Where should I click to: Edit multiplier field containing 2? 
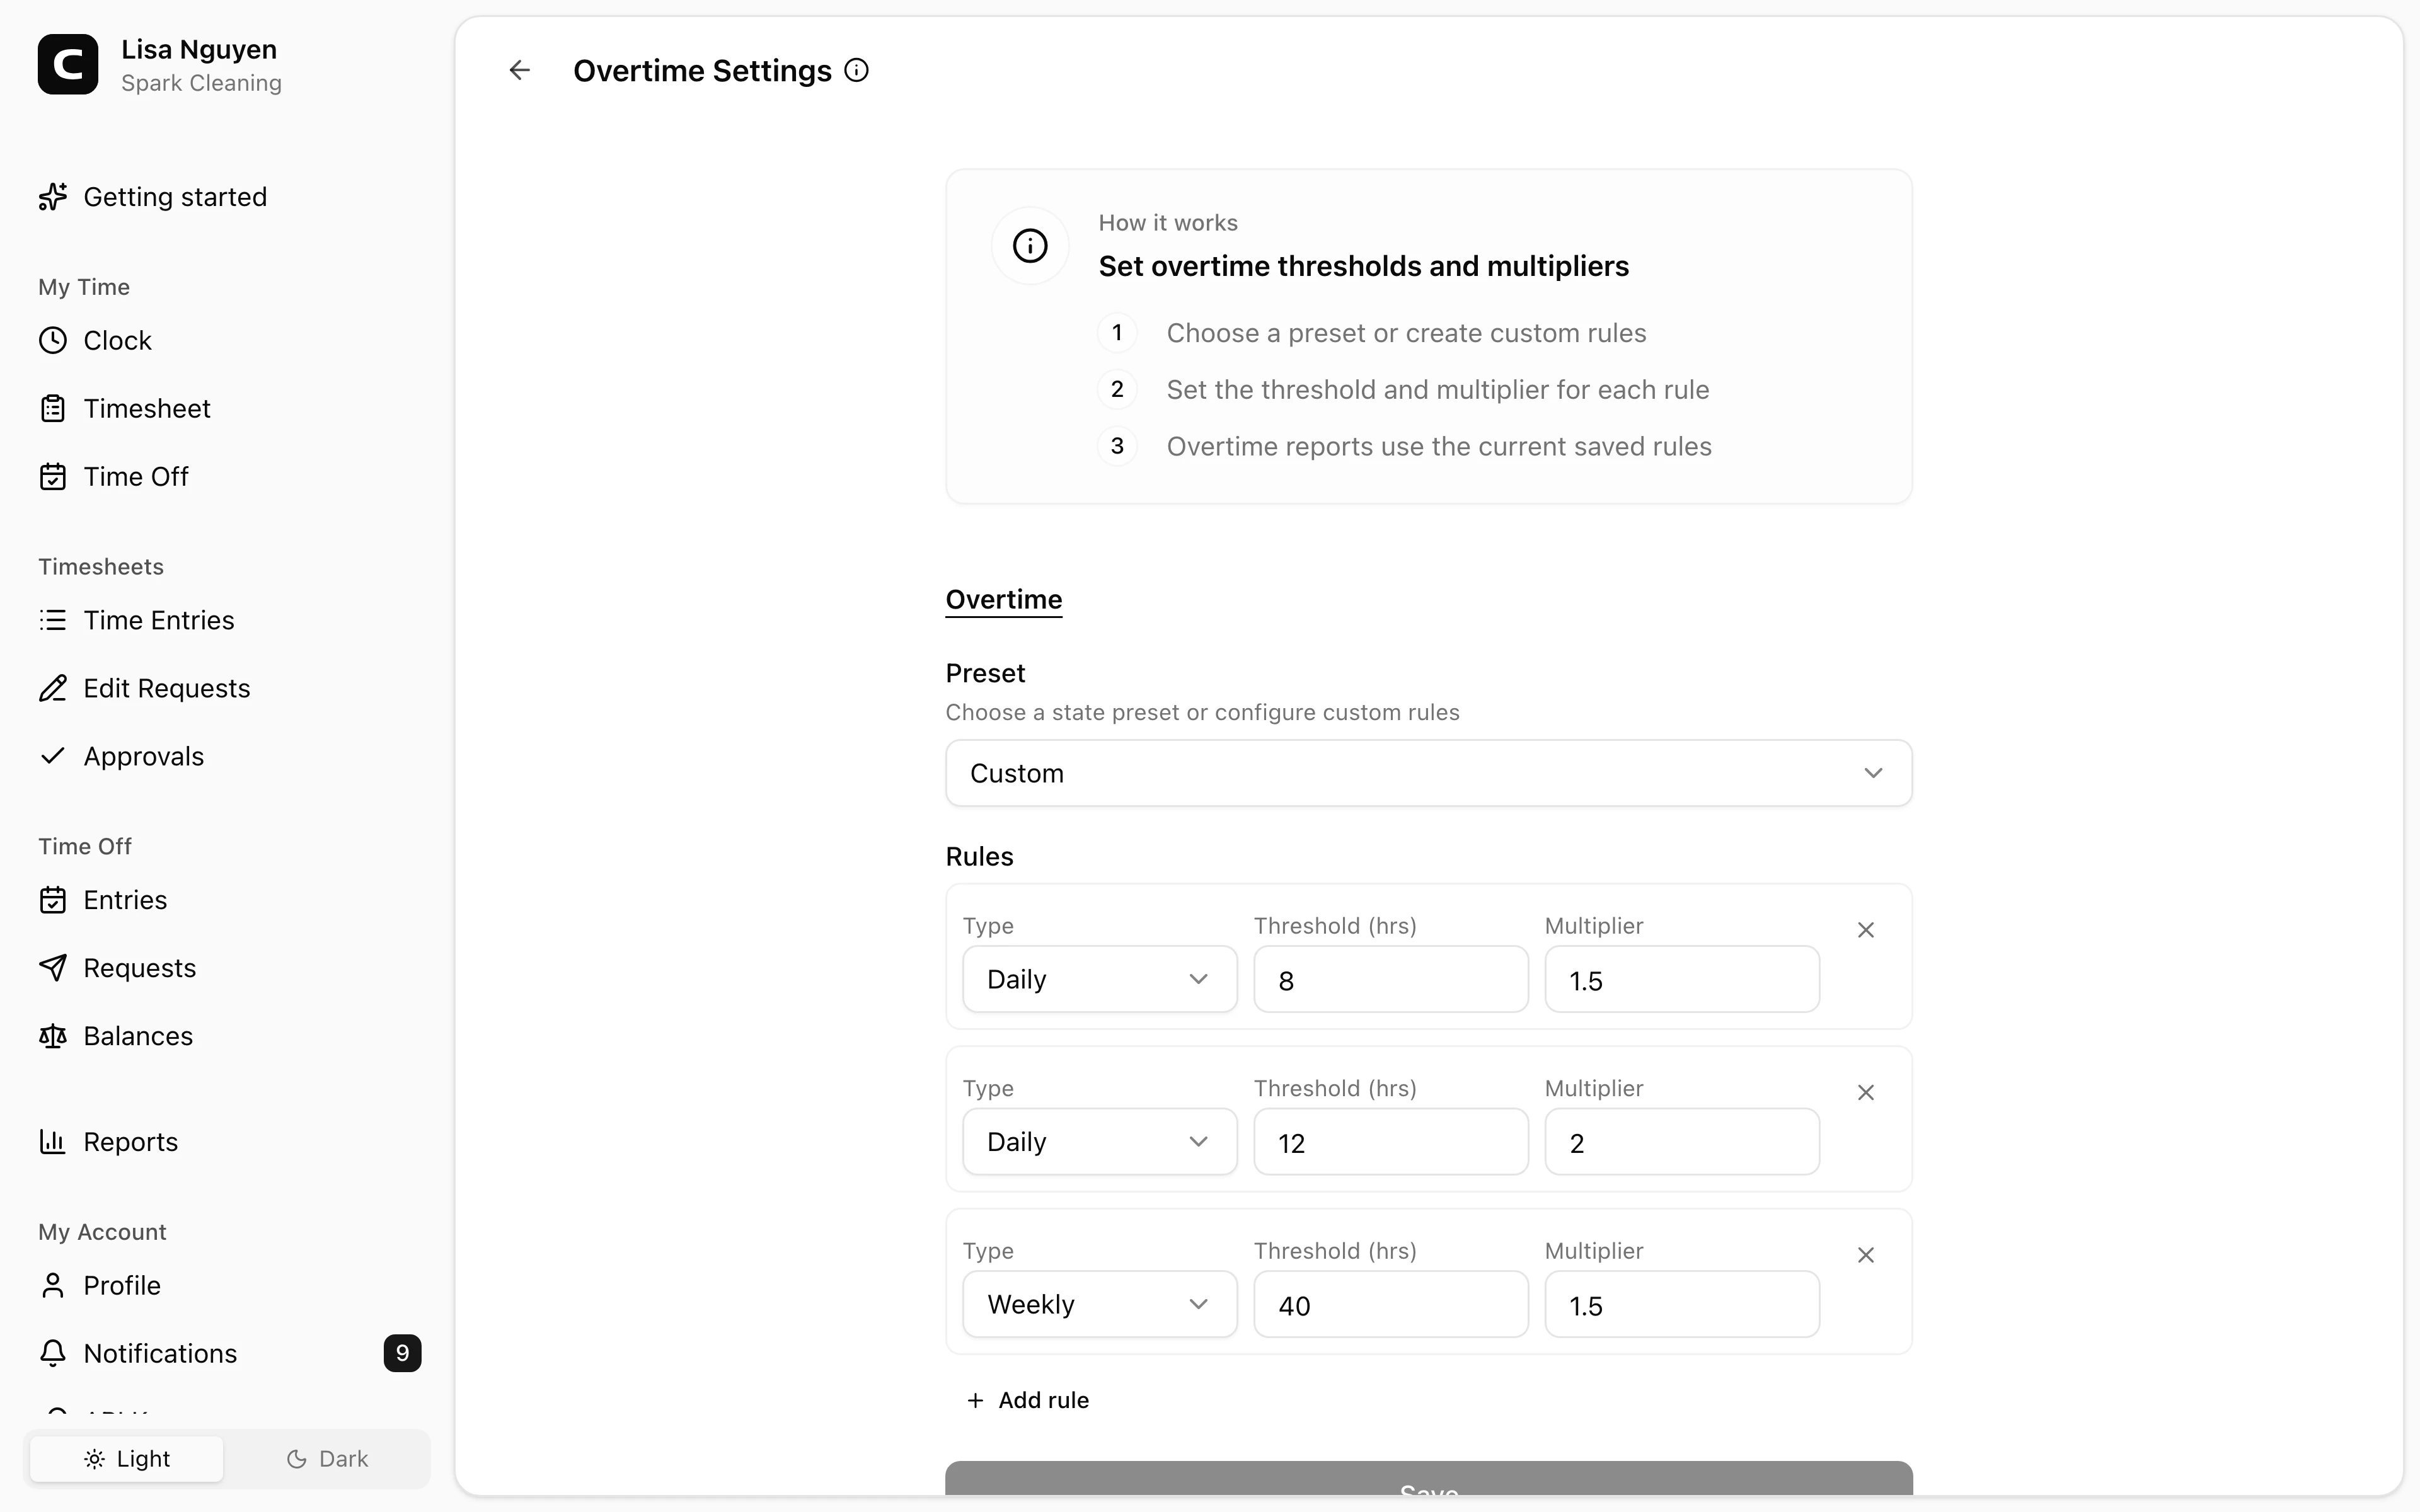click(1682, 1142)
